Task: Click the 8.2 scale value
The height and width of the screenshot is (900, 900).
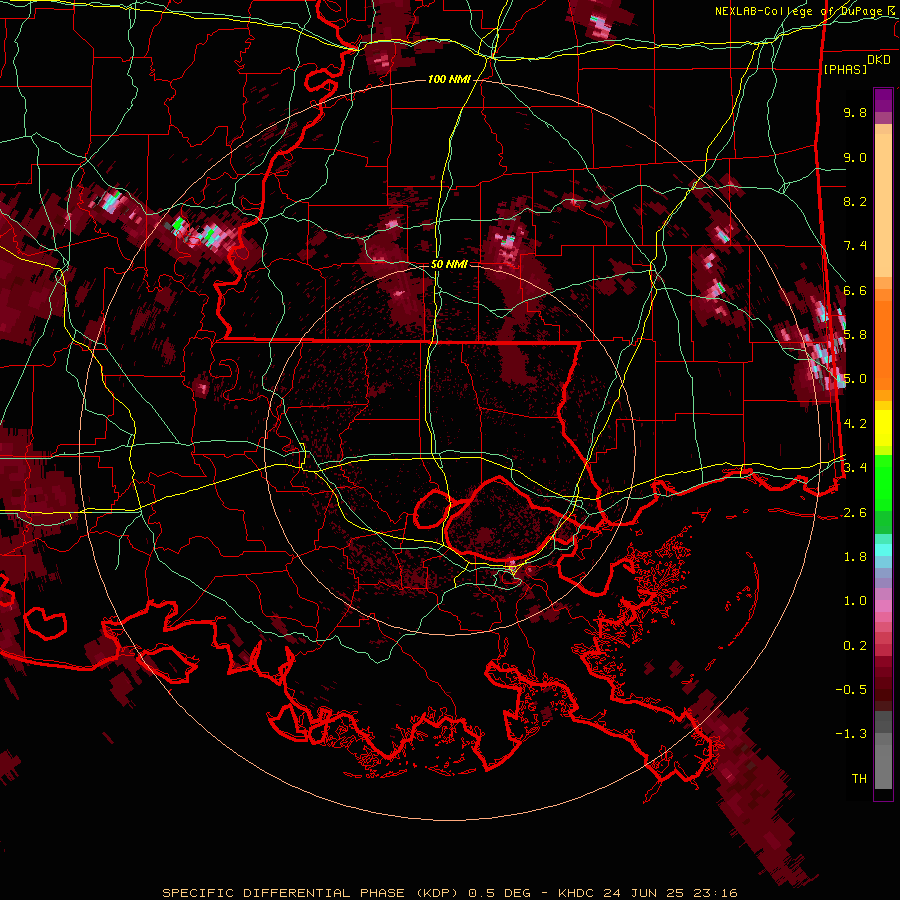Action: point(855,201)
